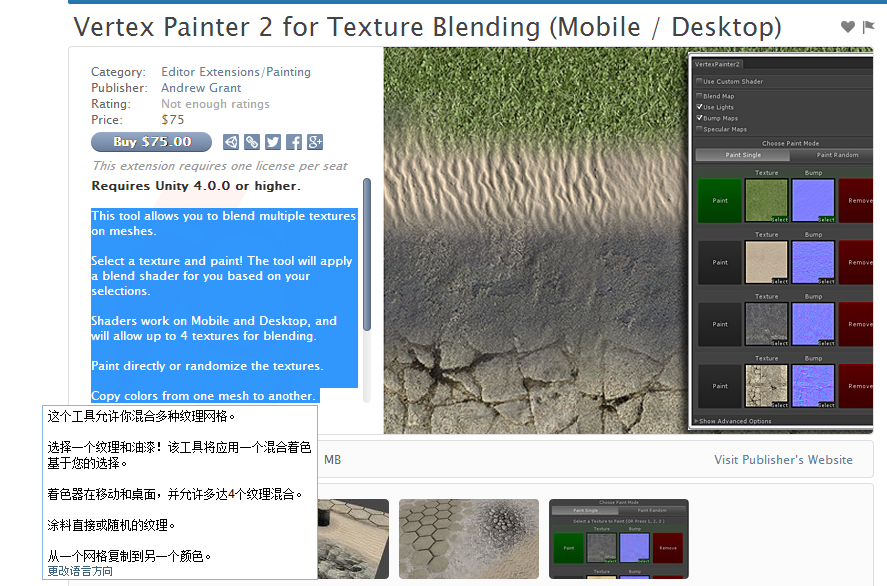Click the bump map swatch in the sand row
Image resolution: width=887 pixels, height=586 pixels.
[813, 262]
